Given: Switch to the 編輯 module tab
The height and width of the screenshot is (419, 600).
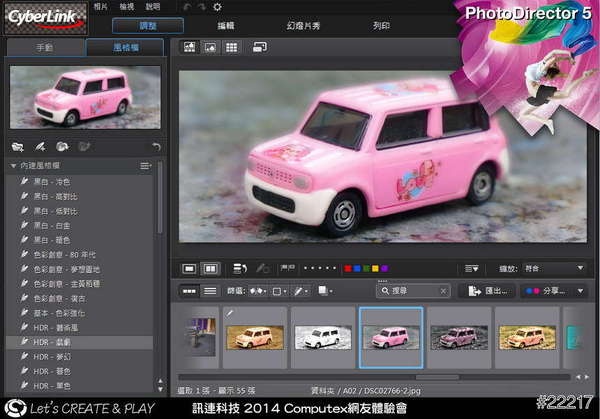Looking at the screenshot, I should (226, 25).
